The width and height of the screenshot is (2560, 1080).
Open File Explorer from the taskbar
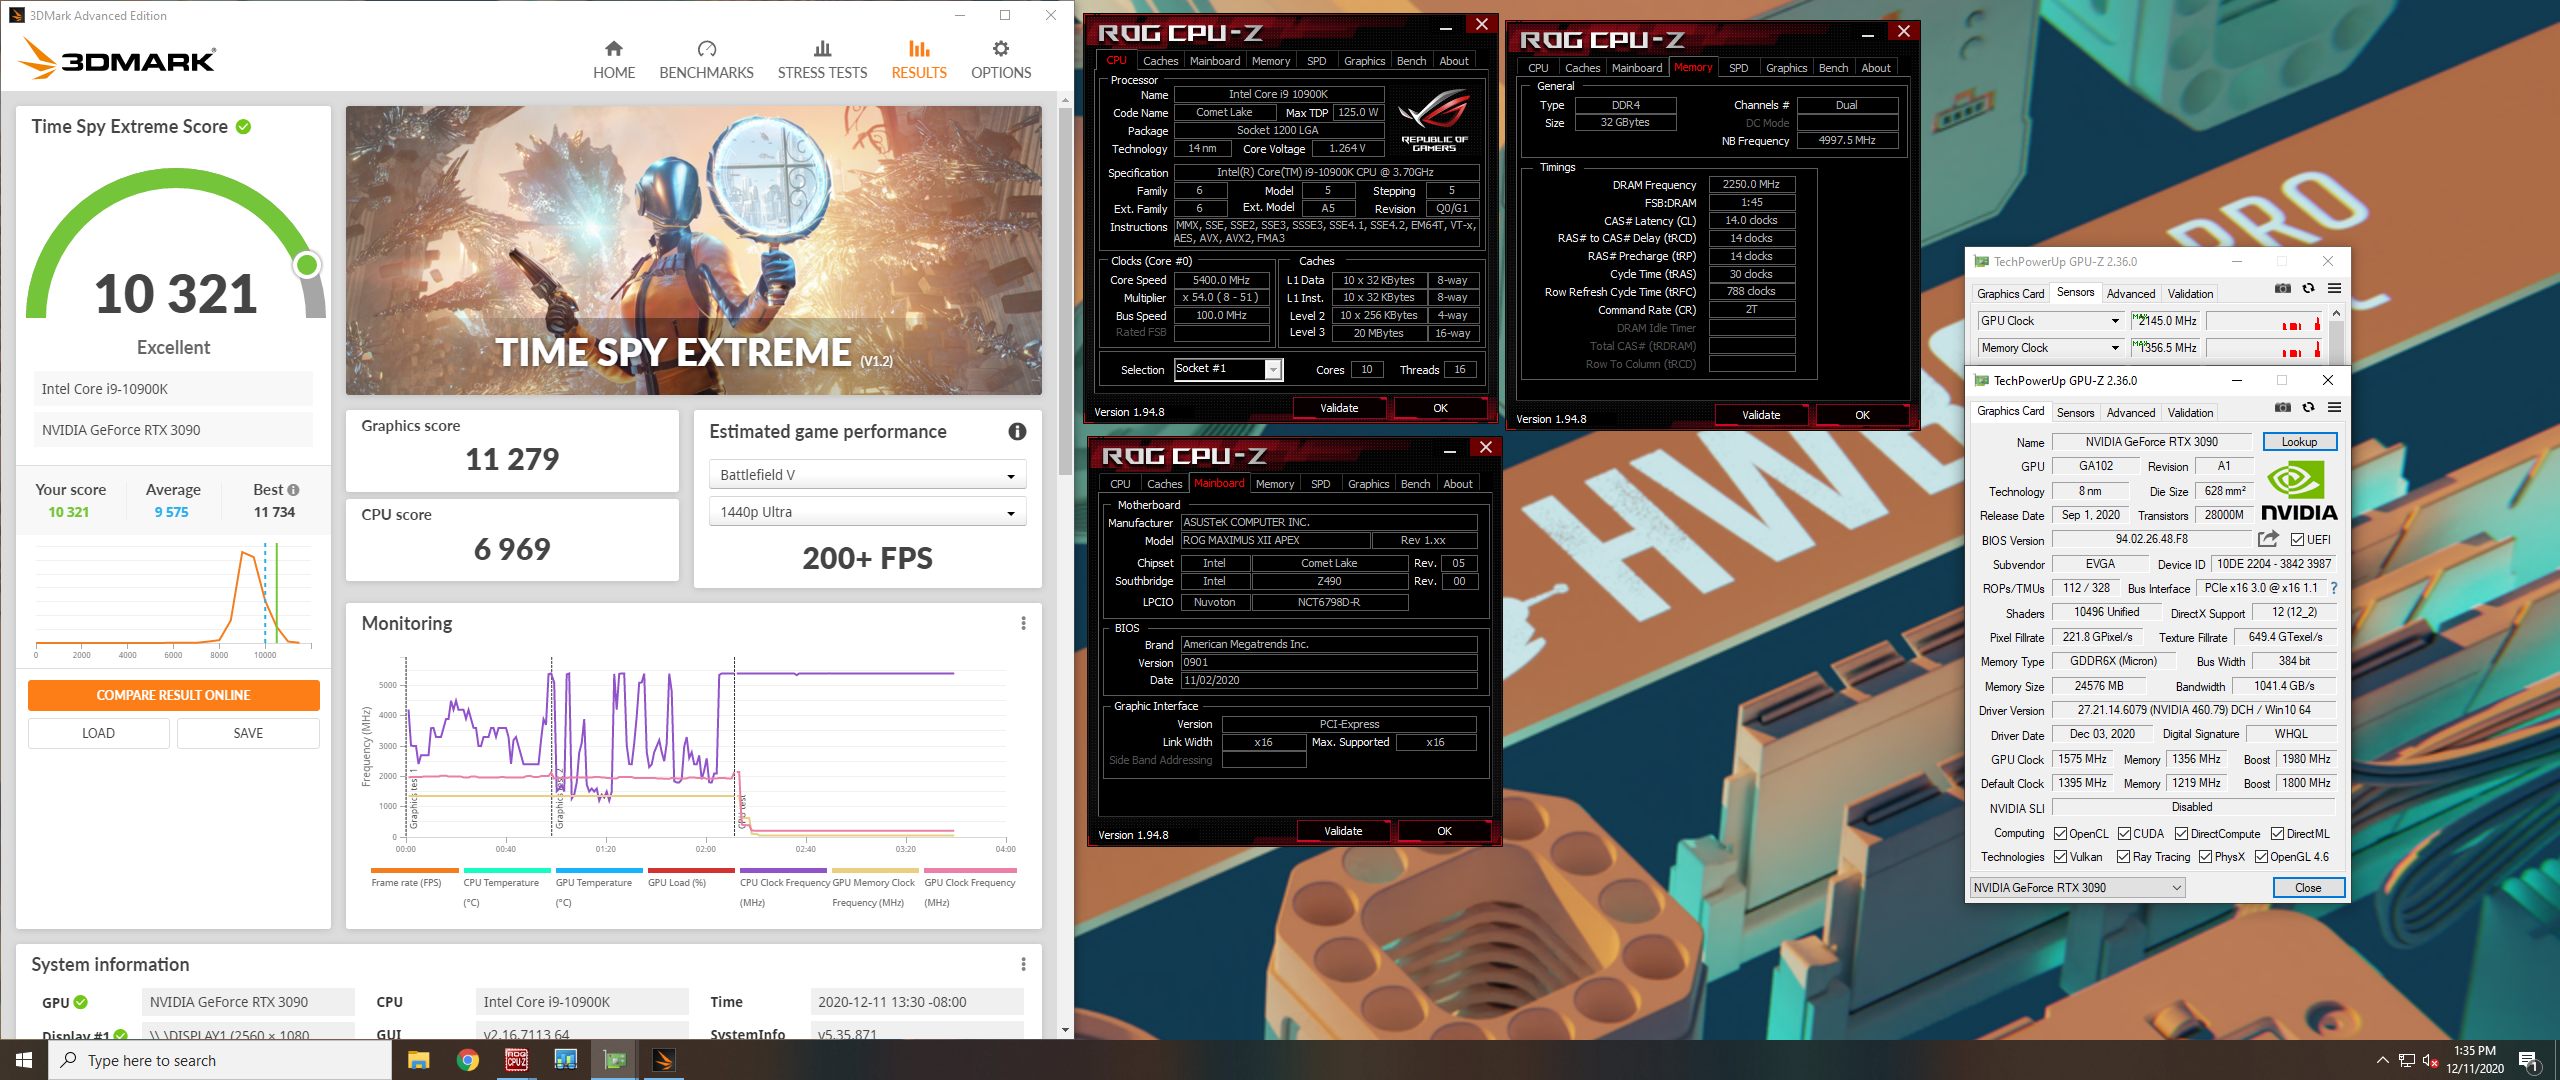coord(418,1060)
